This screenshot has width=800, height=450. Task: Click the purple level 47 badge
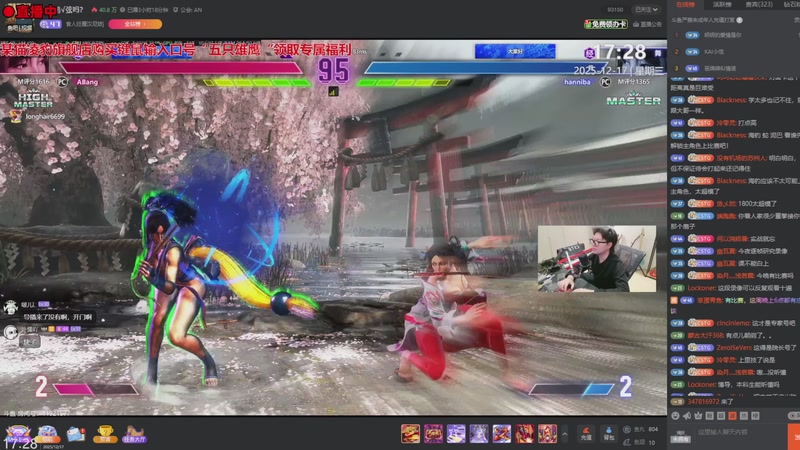pyautogui.click(x=51, y=24)
